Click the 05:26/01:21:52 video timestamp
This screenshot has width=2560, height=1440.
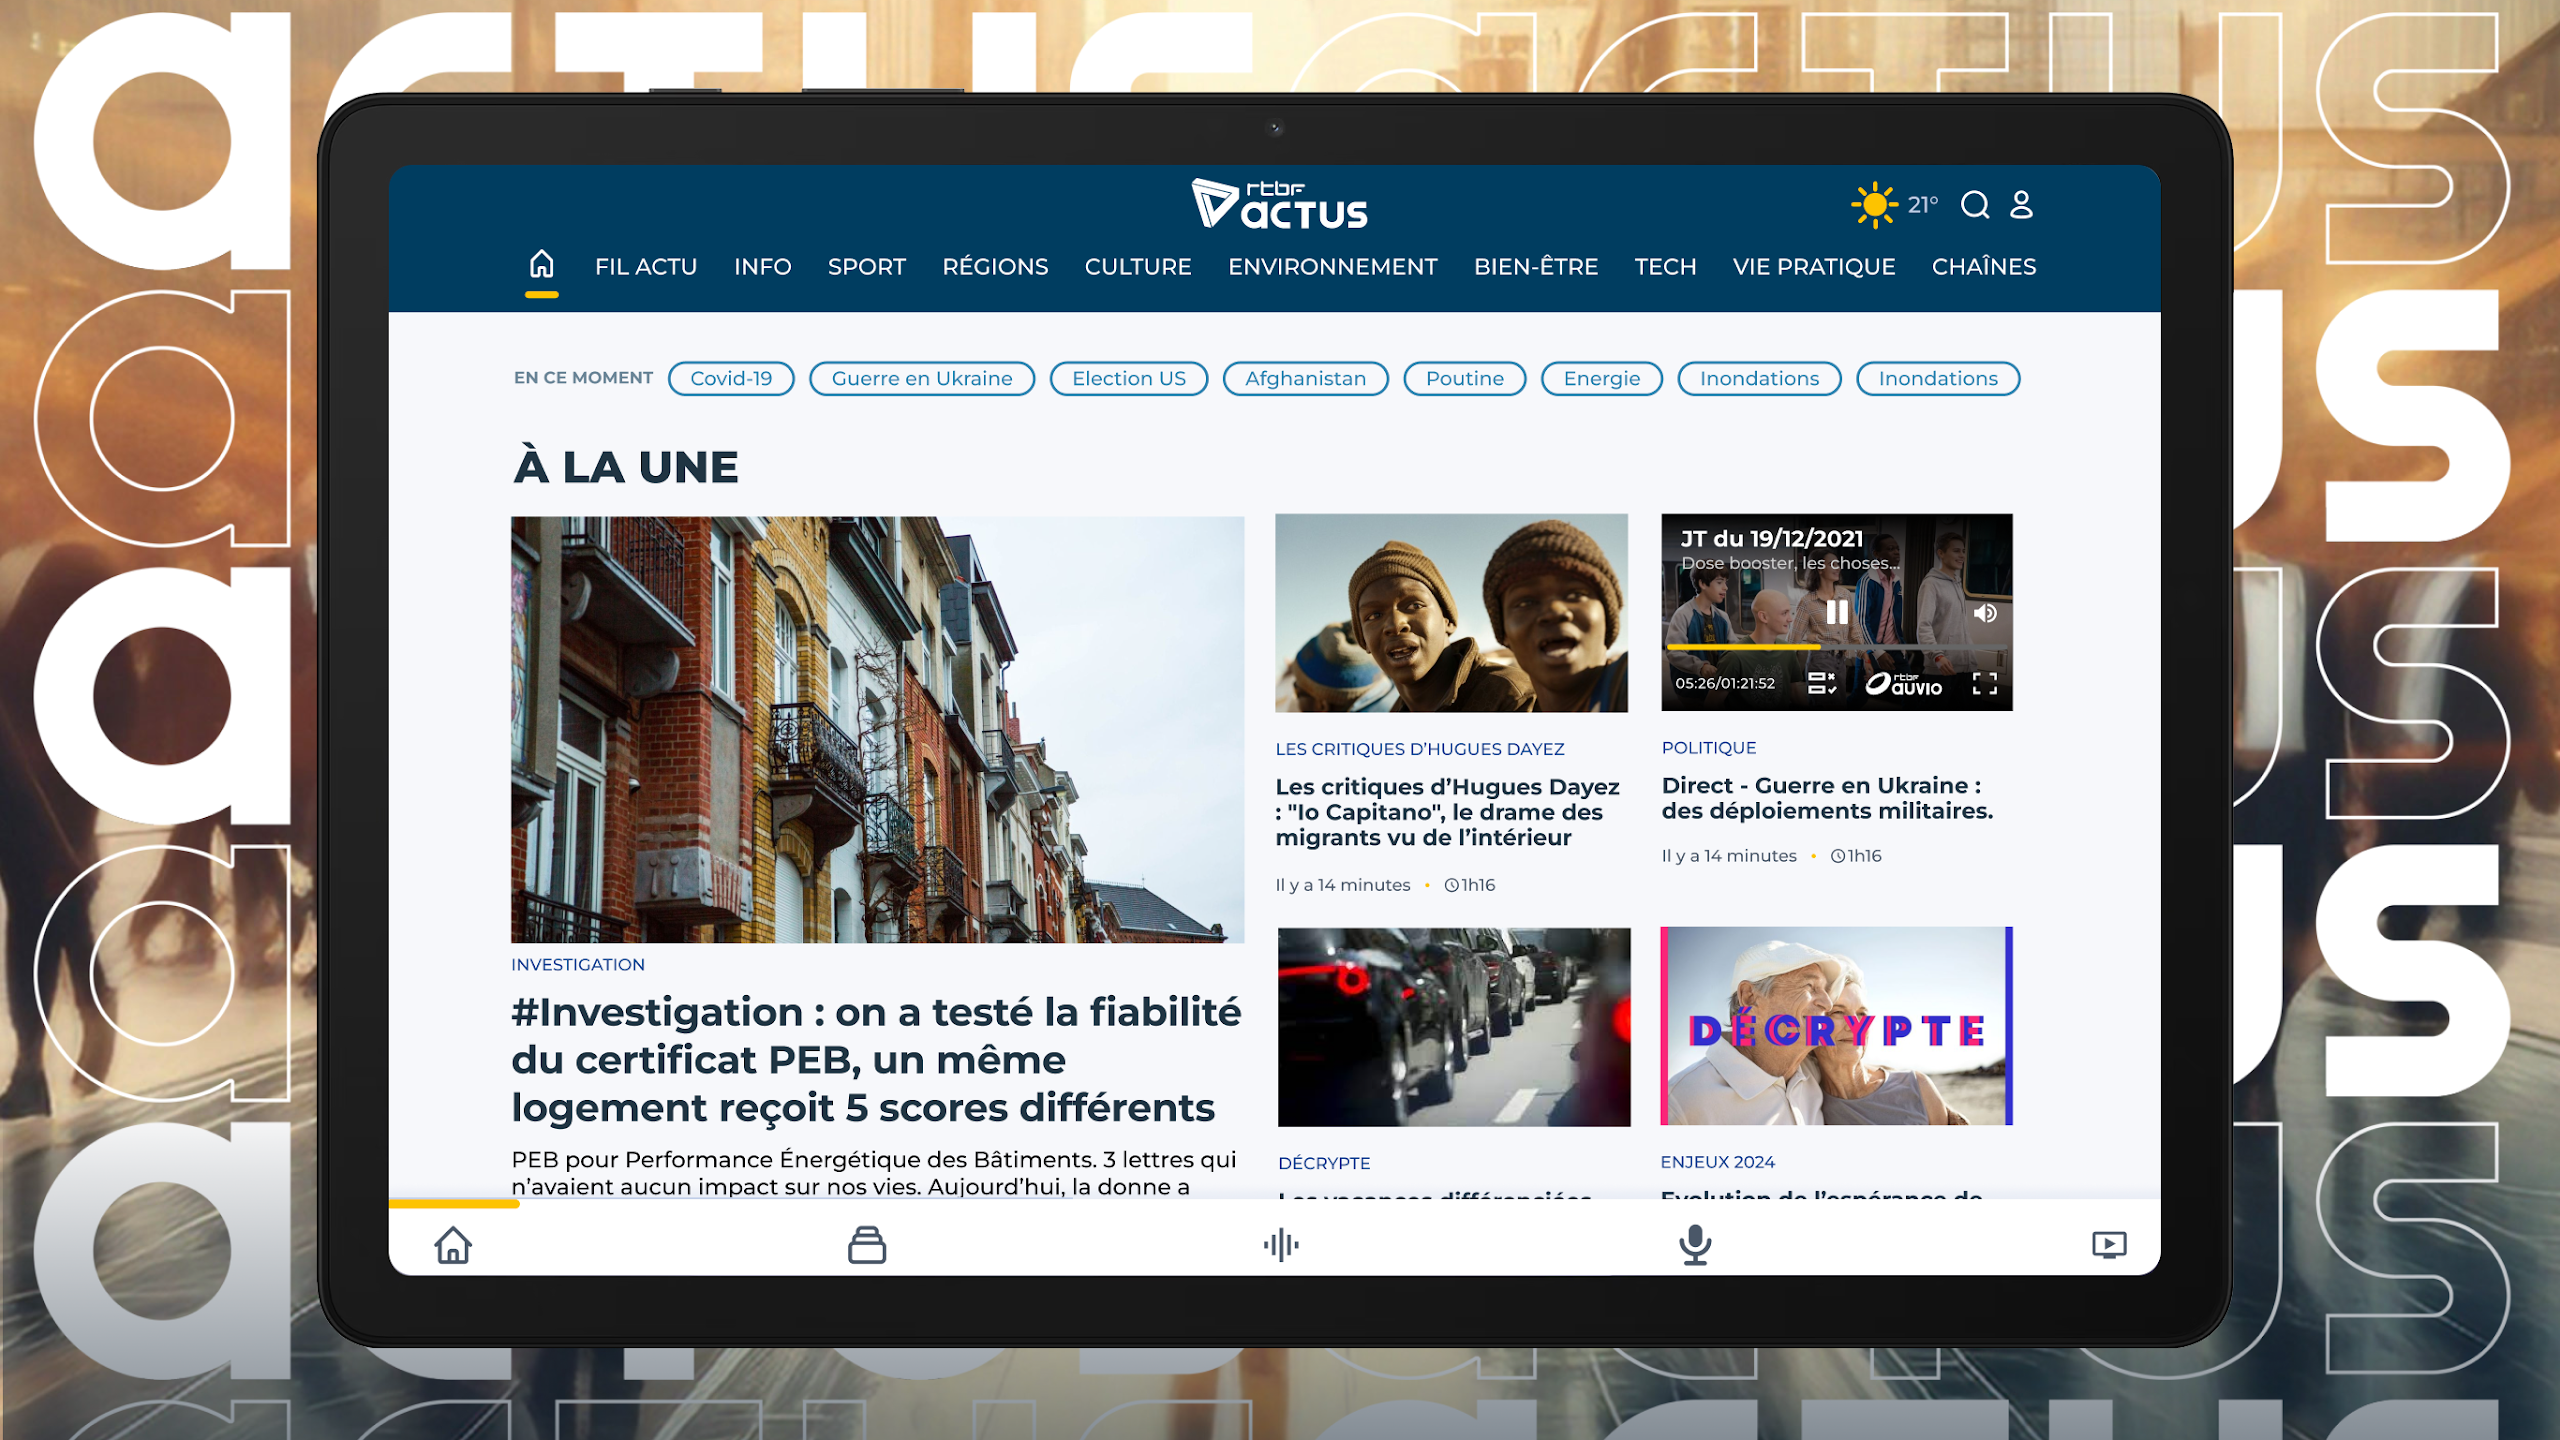[x=1725, y=684]
